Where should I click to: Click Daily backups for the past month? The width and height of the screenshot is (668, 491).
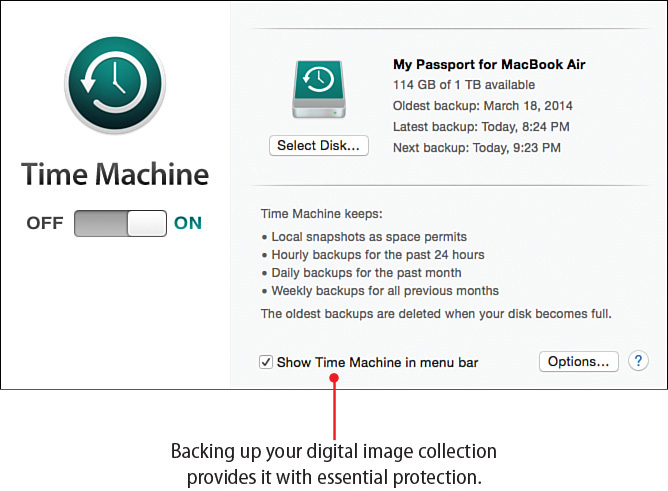364,273
